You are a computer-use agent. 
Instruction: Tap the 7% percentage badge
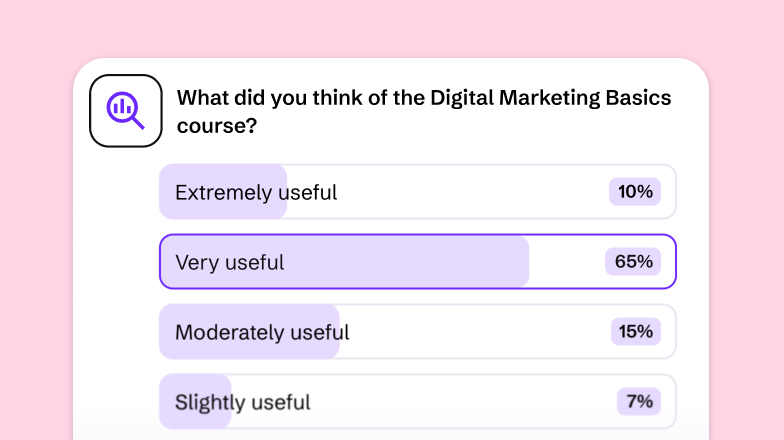639,402
